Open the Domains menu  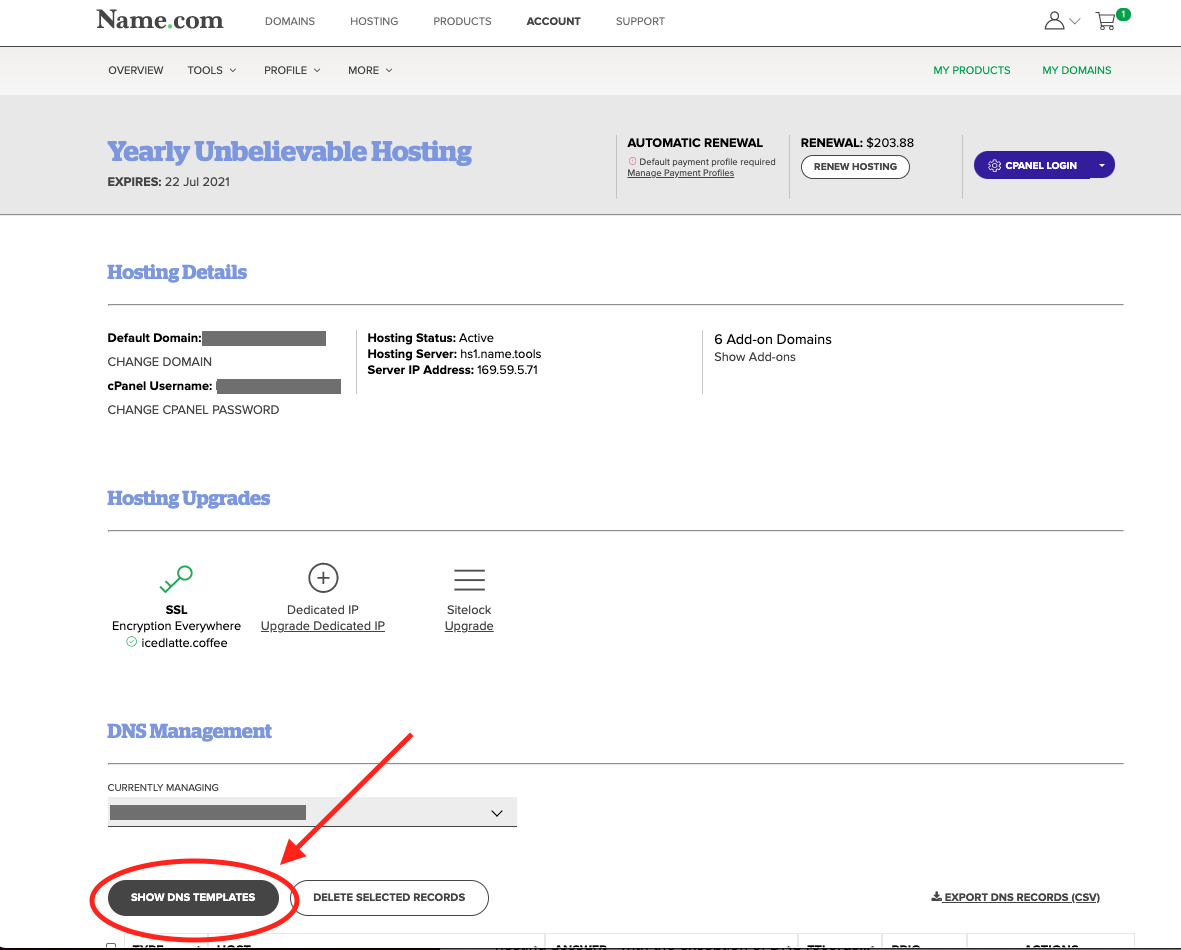pyautogui.click(x=290, y=21)
